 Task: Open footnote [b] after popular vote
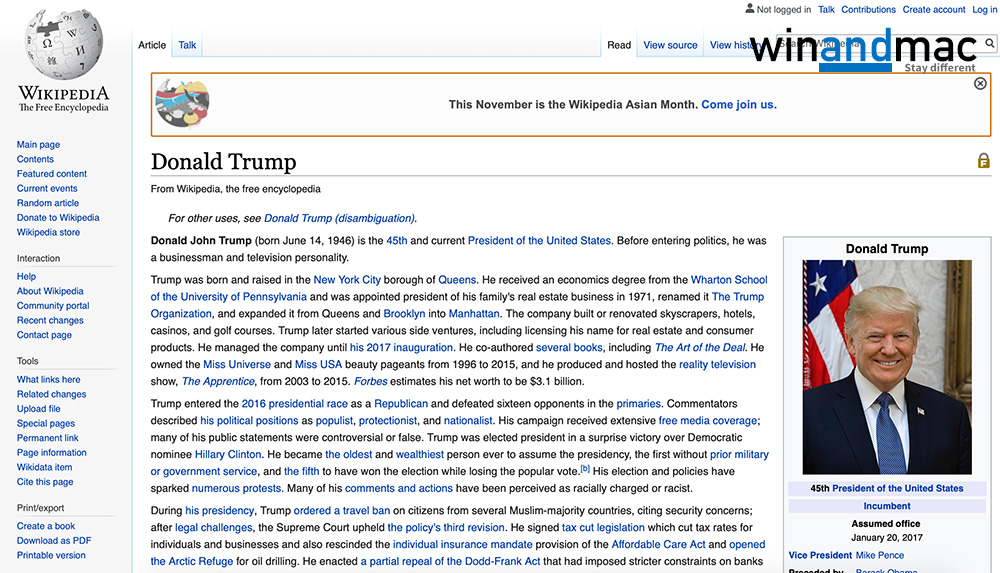(x=585, y=468)
